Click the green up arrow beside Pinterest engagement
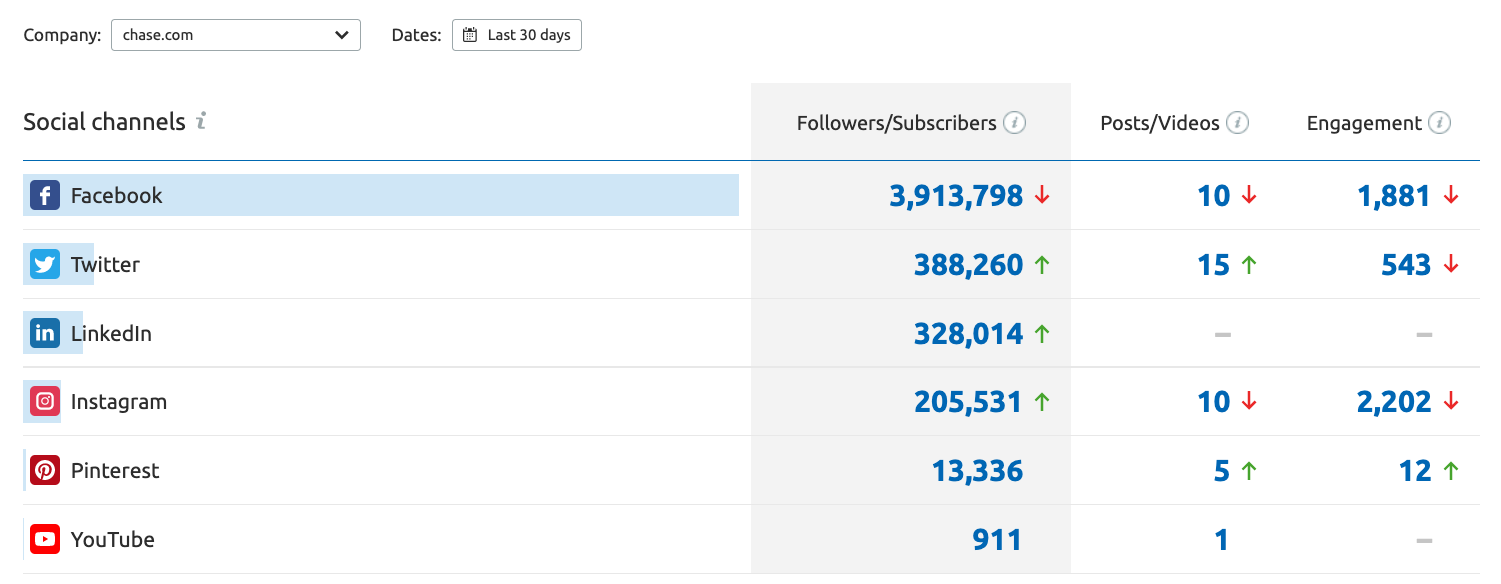Viewport: 1501px width, 584px height. tap(1452, 471)
